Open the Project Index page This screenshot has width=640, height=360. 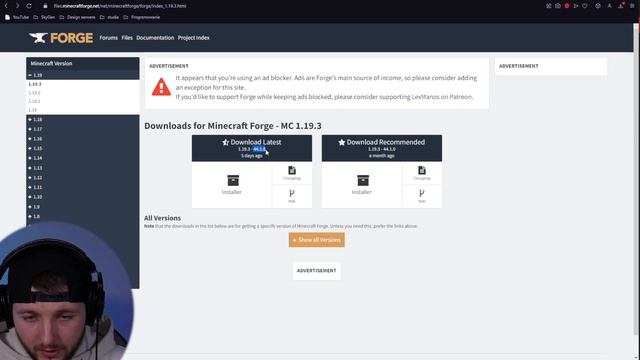pyautogui.click(x=193, y=38)
